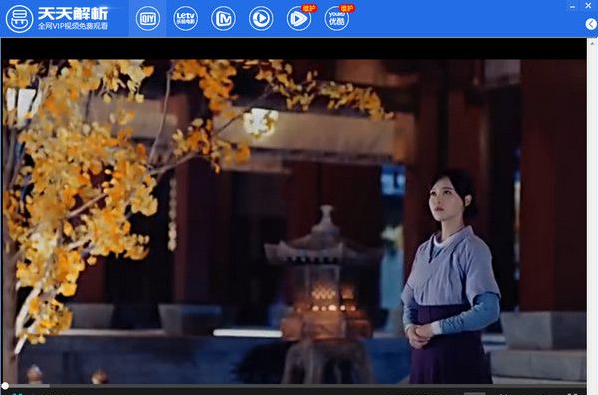Image resolution: width=598 pixels, height=395 pixels.
Task: Close the 天天解析 window
Action: point(588,6)
